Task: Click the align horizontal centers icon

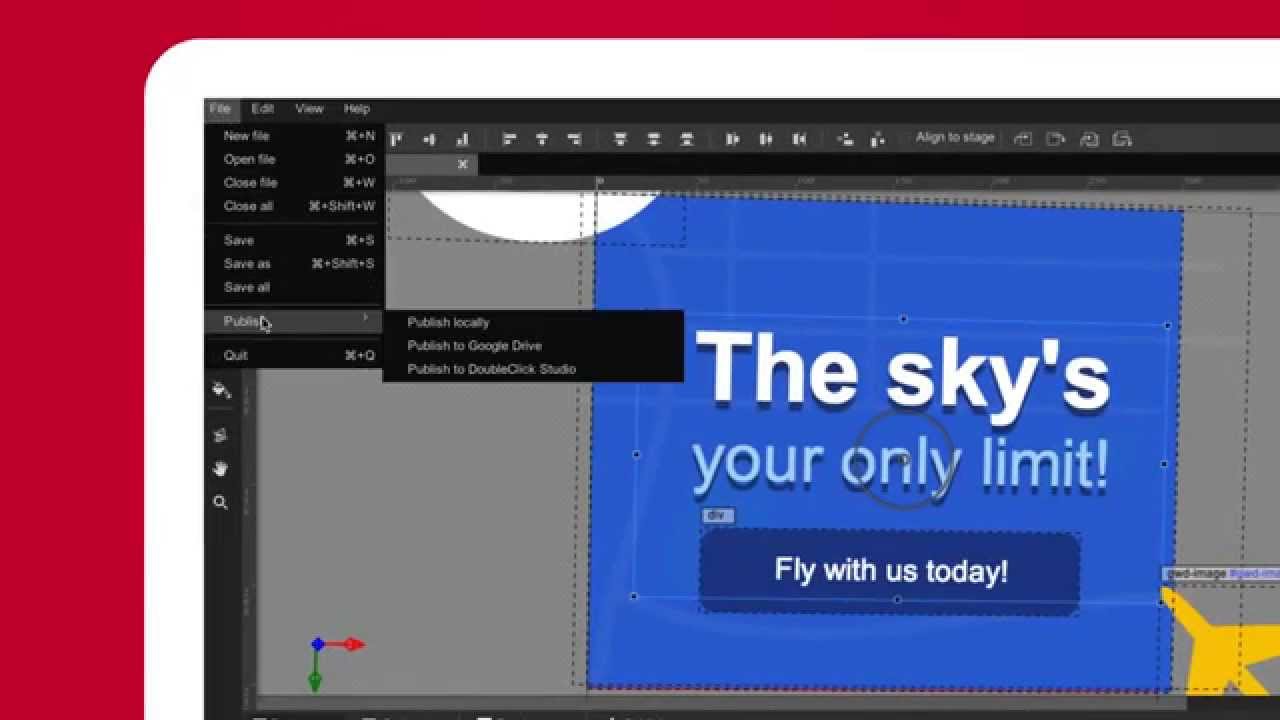Action: click(542, 139)
